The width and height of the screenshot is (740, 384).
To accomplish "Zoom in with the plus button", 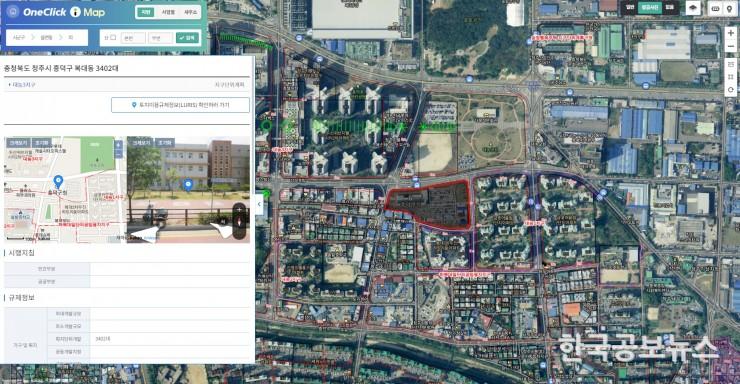I will [x=731, y=33].
